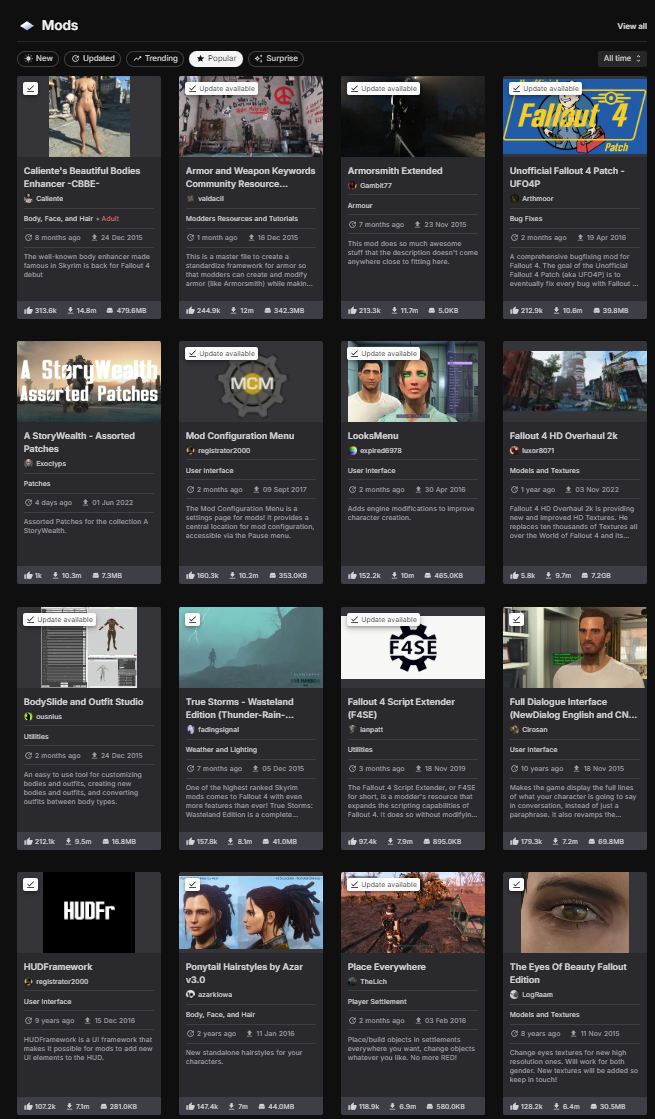Click Update available badge on Mod Configuration Menu
Image resolution: width=655 pixels, height=1119 pixels.
[x=221, y=353]
